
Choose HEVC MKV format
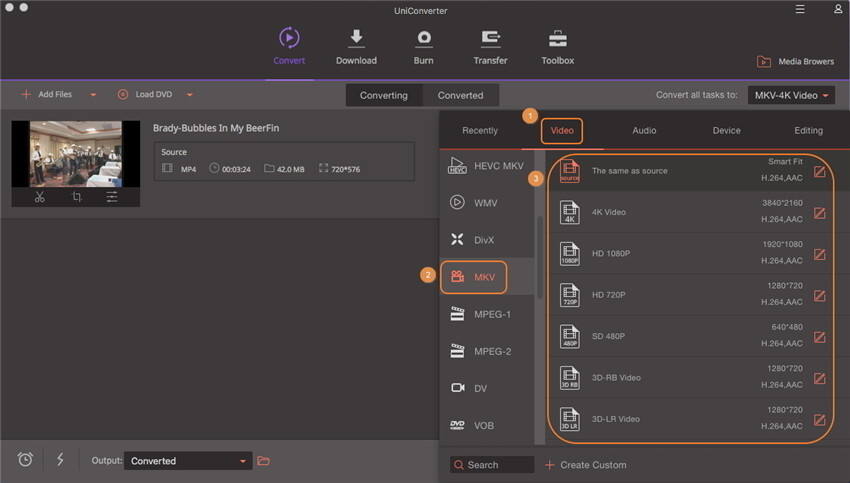486,166
